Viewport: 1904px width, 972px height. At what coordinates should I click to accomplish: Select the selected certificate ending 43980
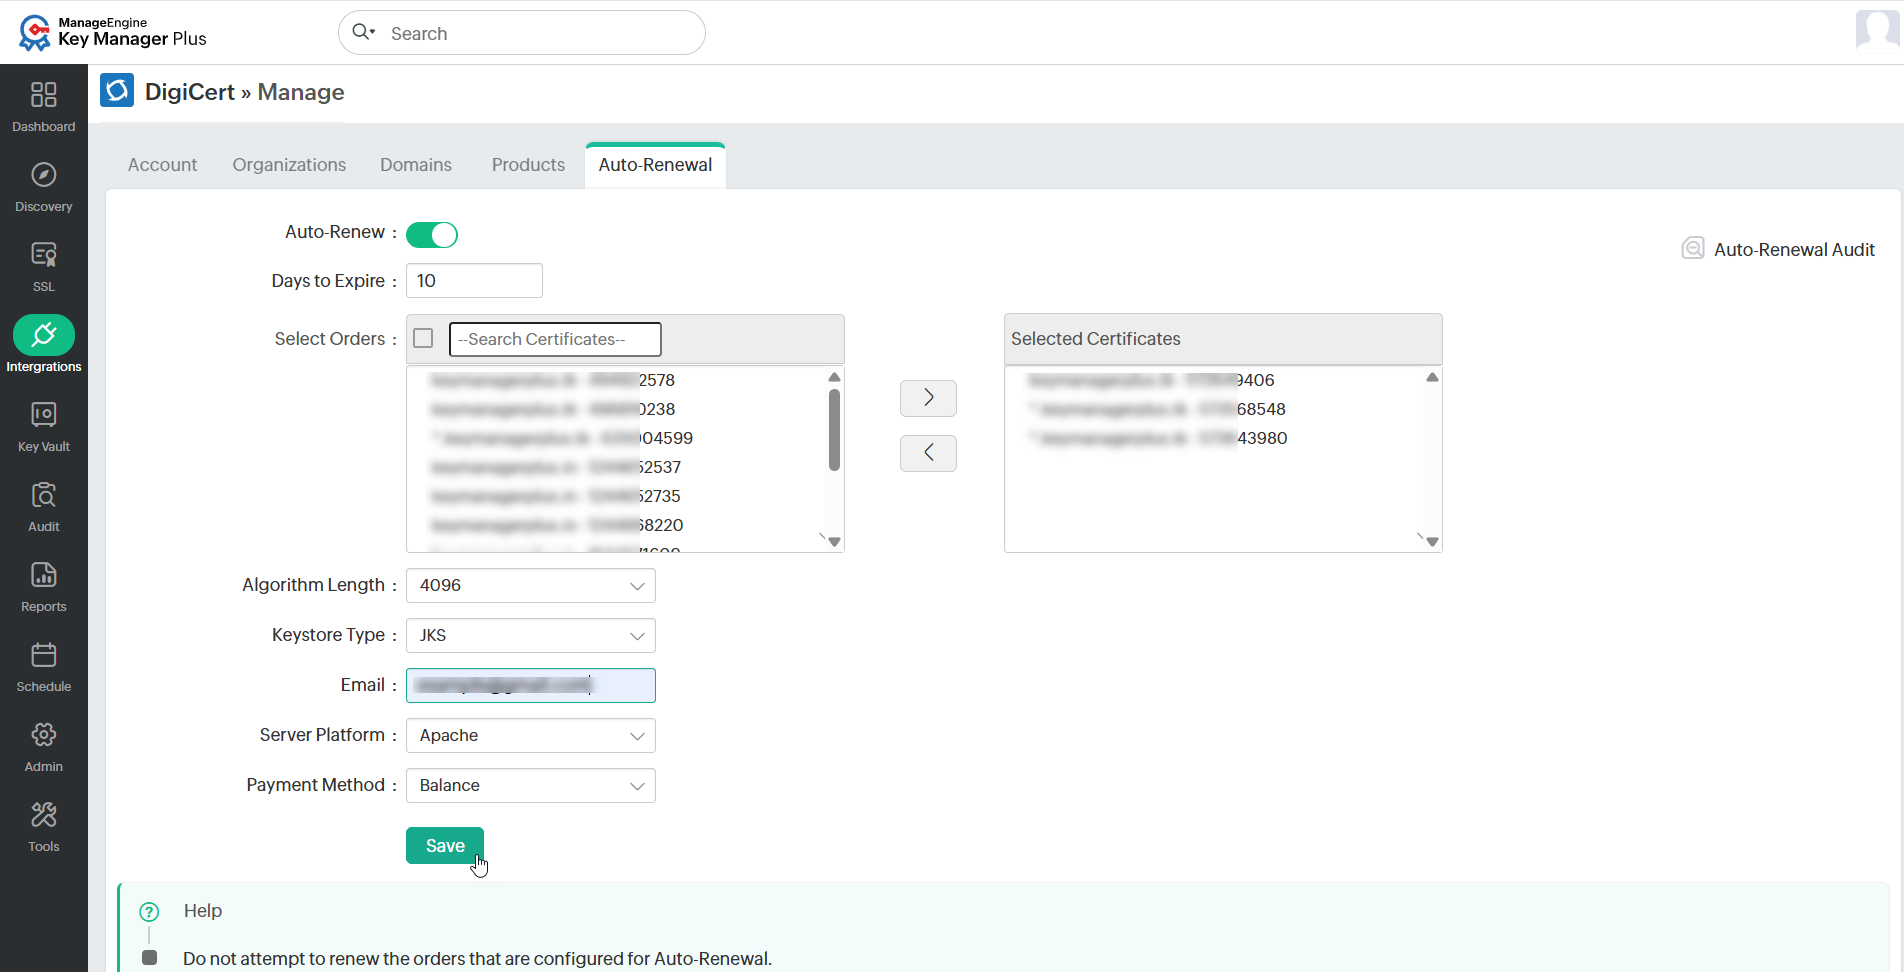click(1157, 438)
